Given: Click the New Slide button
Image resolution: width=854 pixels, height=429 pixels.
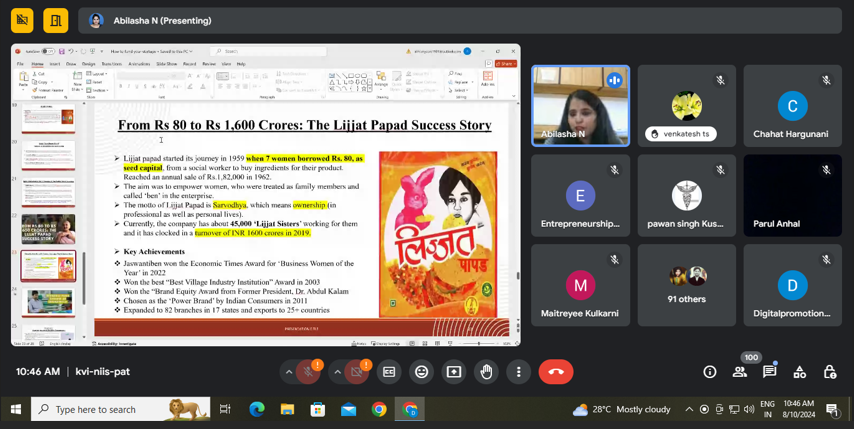Looking at the screenshot, I should click(x=77, y=81).
